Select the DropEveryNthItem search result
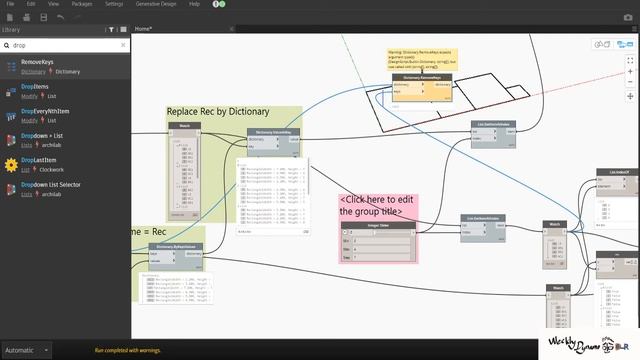The height and width of the screenshot is (360, 640). (x=65, y=116)
